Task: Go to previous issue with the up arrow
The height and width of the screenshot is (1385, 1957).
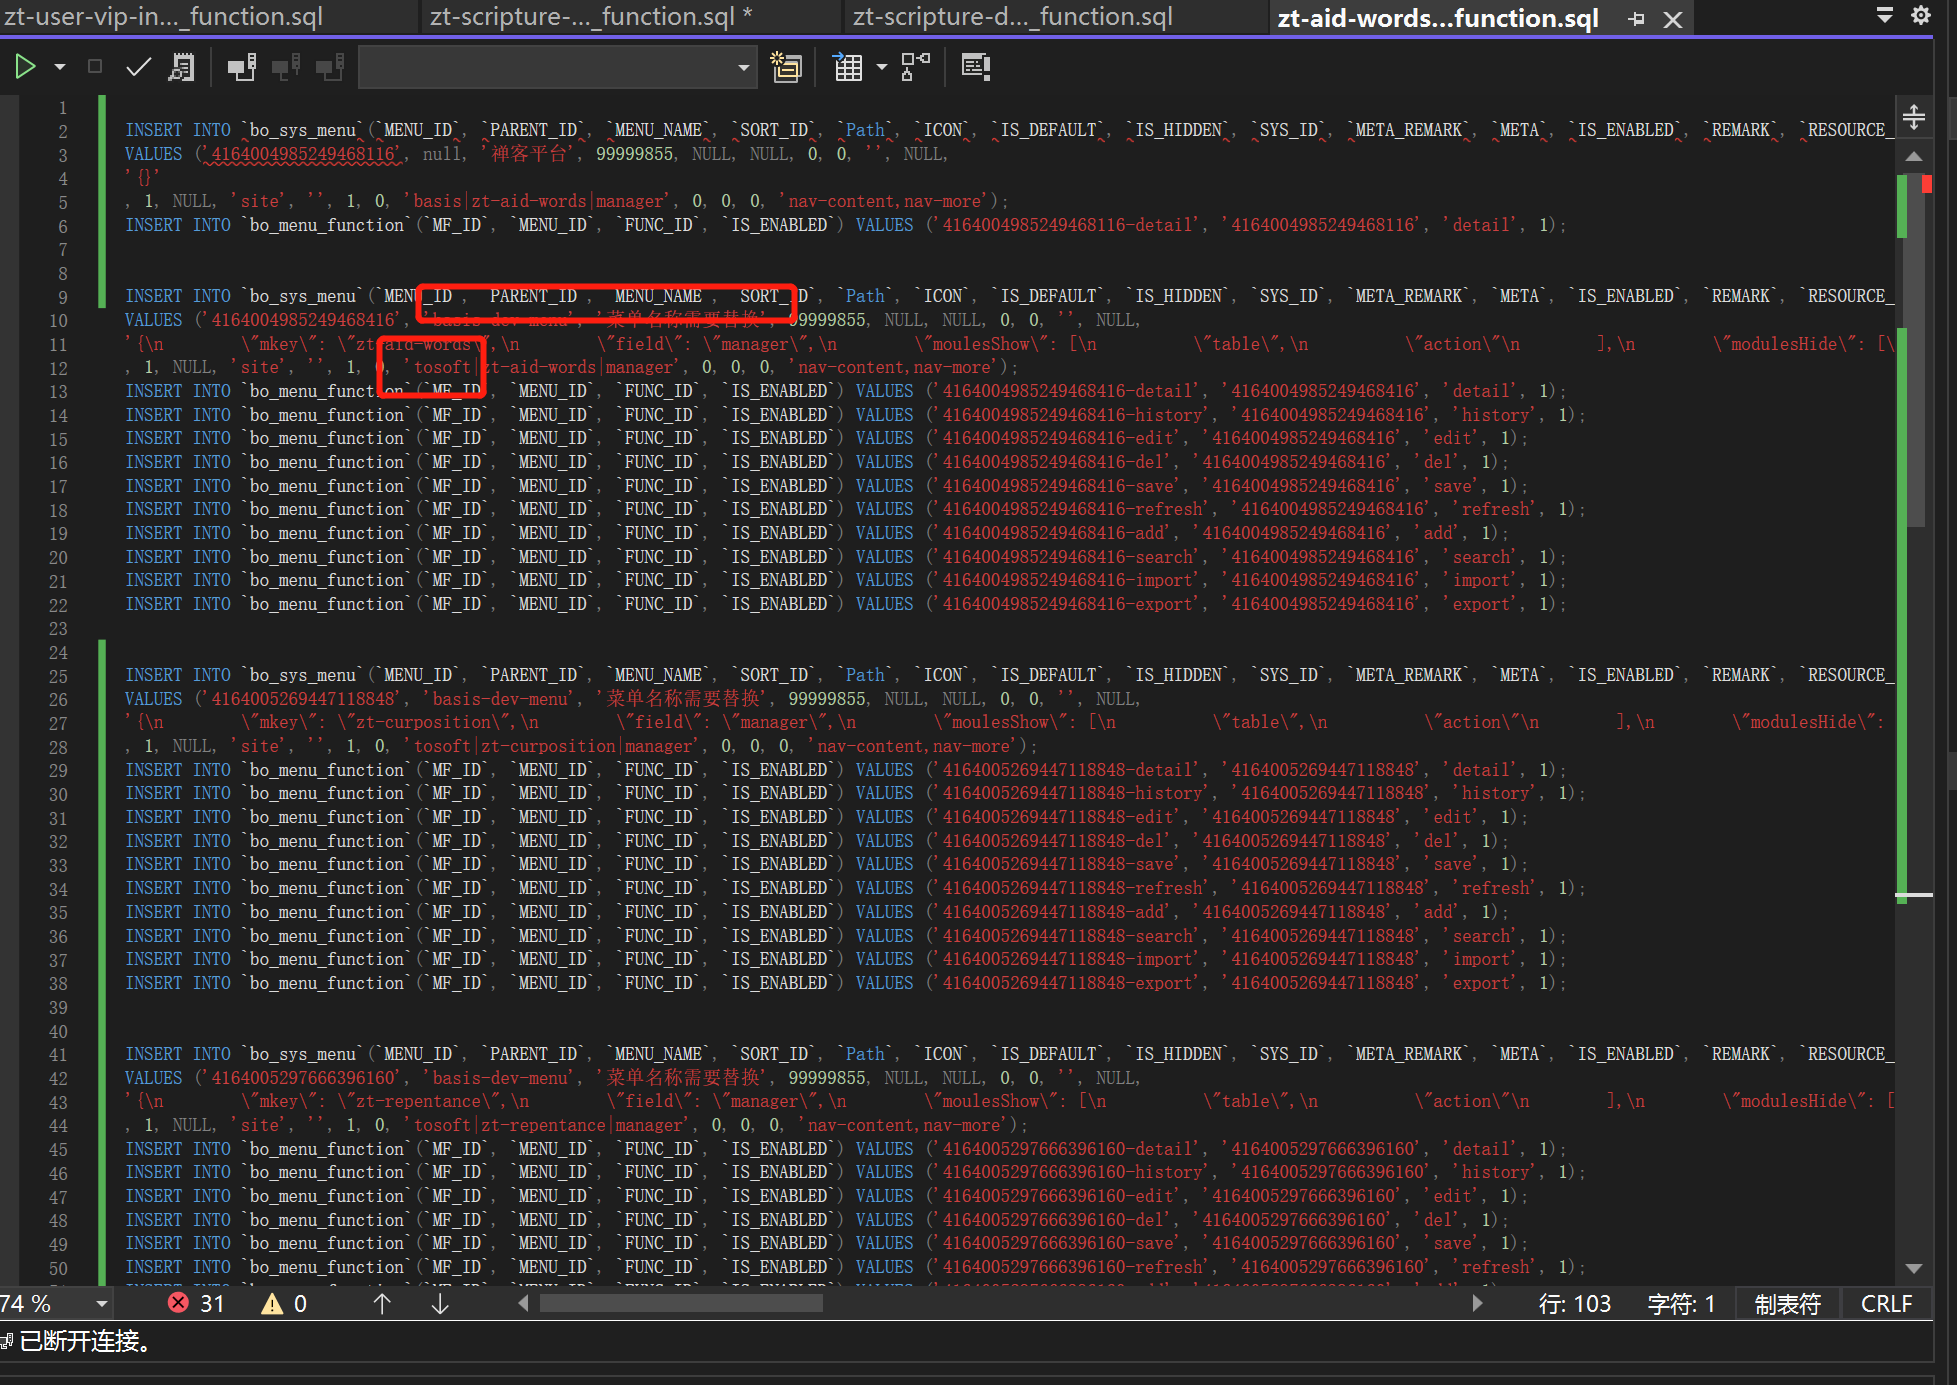Action: click(382, 1303)
